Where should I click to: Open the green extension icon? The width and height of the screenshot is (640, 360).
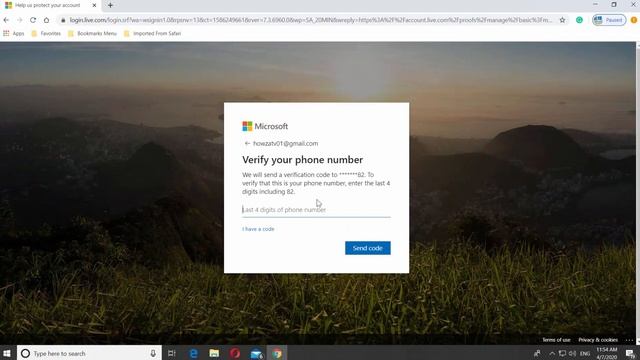coord(579,20)
